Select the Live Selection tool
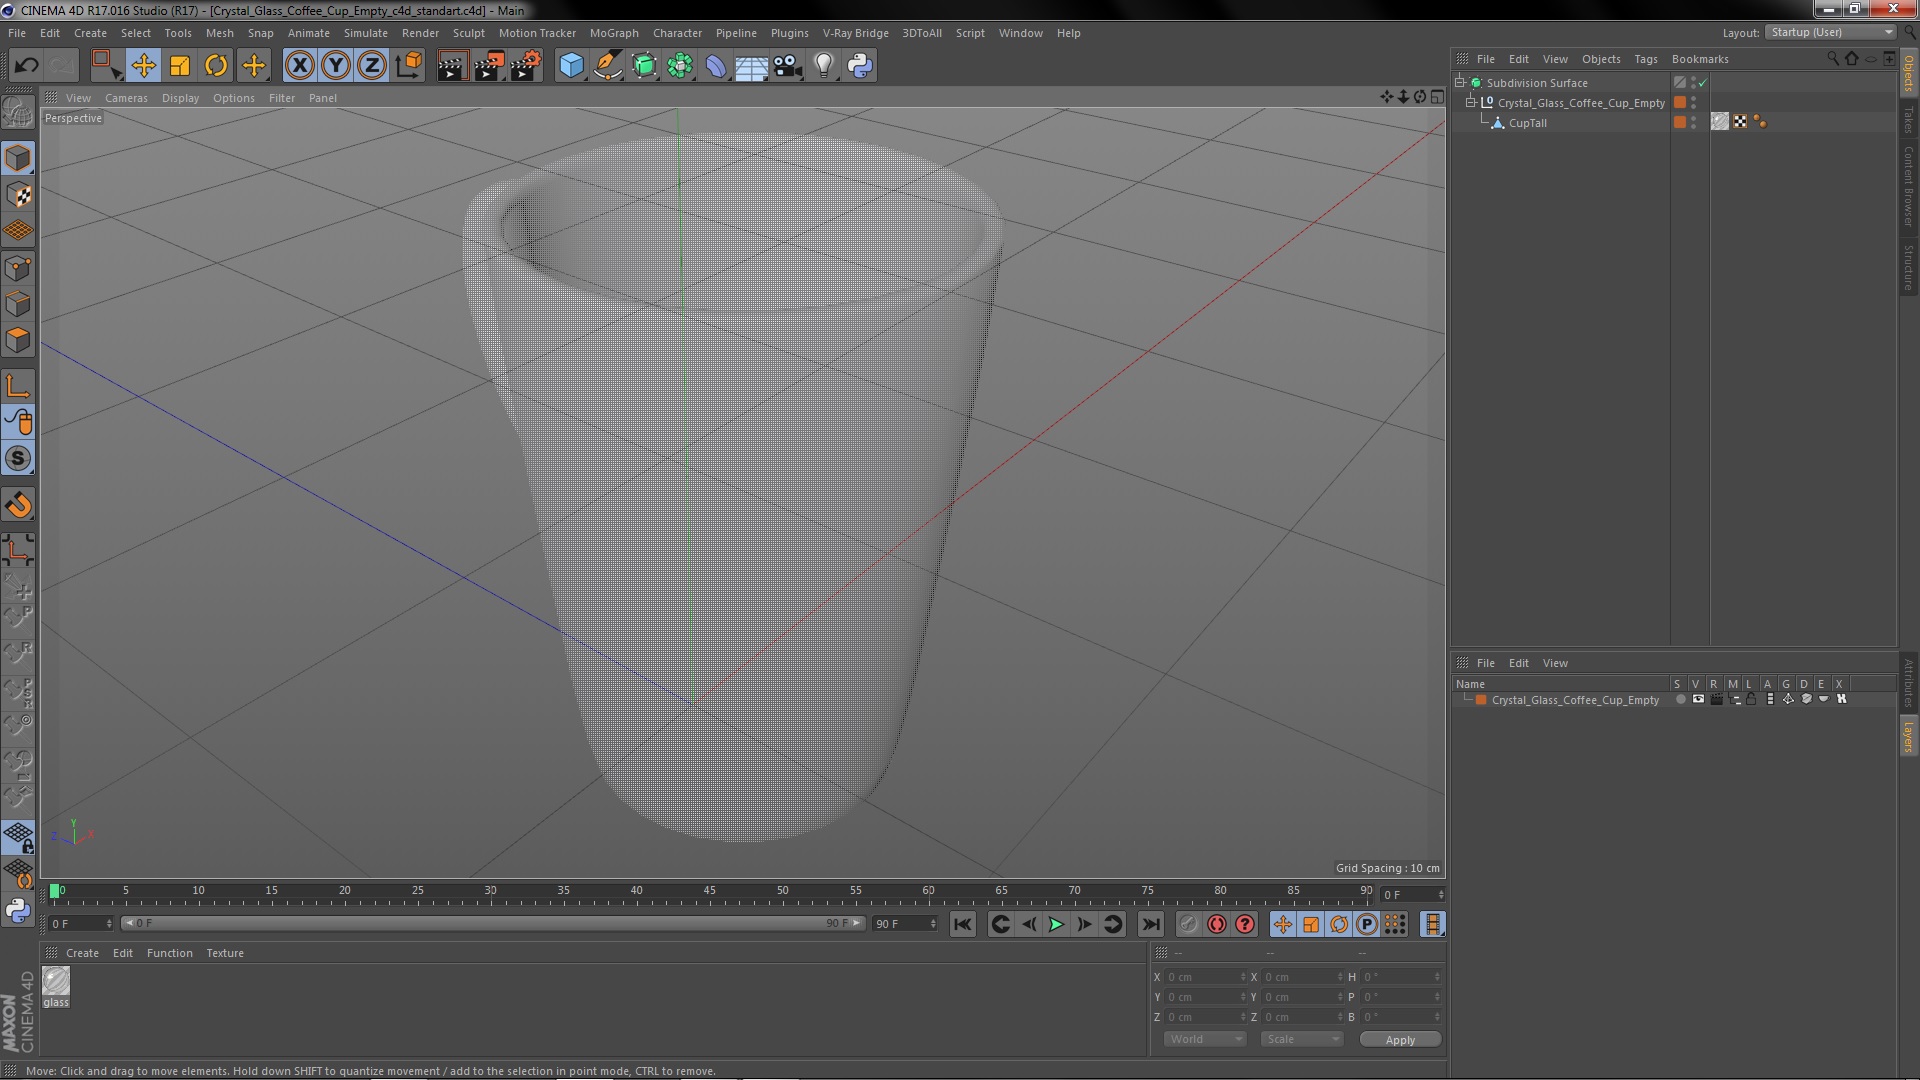Screen dimensions: 1920x1080 tap(105, 66)
